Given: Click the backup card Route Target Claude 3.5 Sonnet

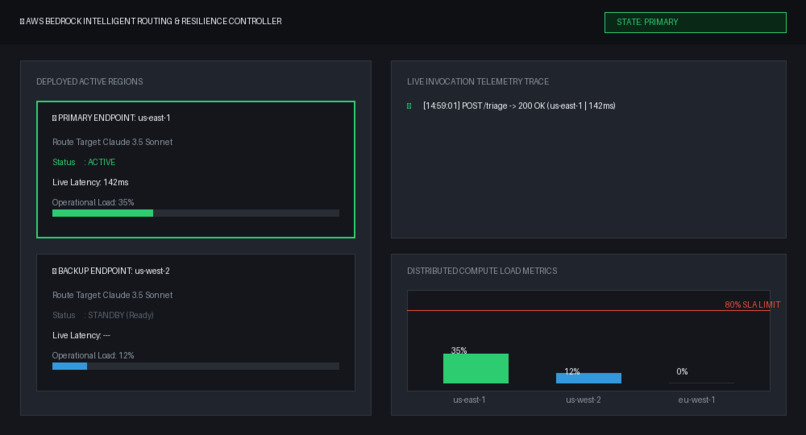Looking at the screenshot, I should (113, 295).
